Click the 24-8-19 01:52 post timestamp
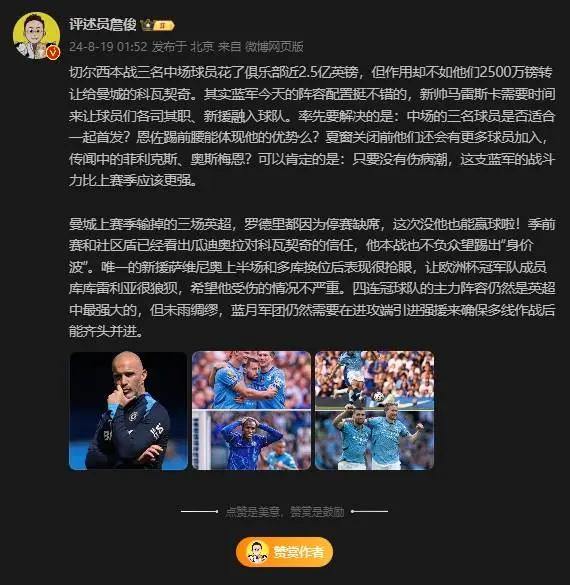This screenshot has height=585, width=570. [x=108, y=47]
